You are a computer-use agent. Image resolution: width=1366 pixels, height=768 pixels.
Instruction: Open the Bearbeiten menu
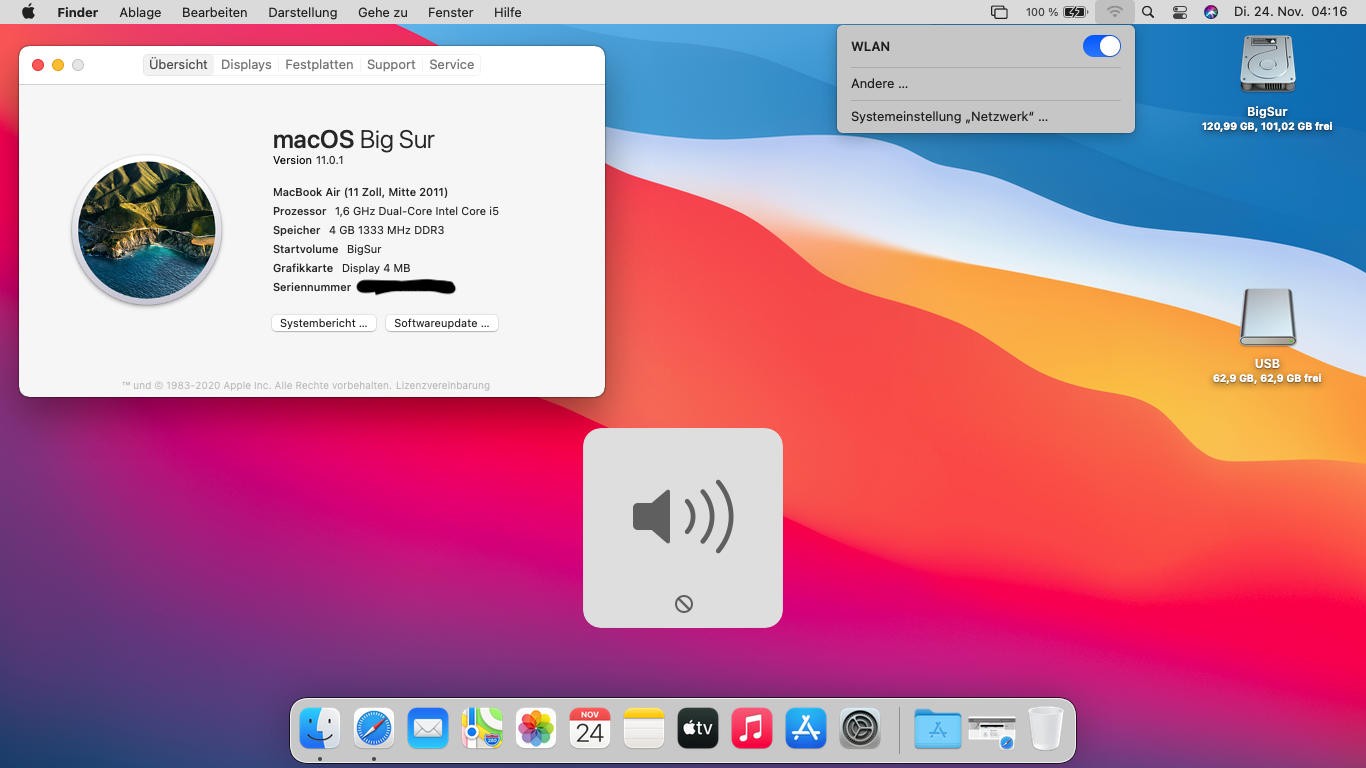click(215, 12)
